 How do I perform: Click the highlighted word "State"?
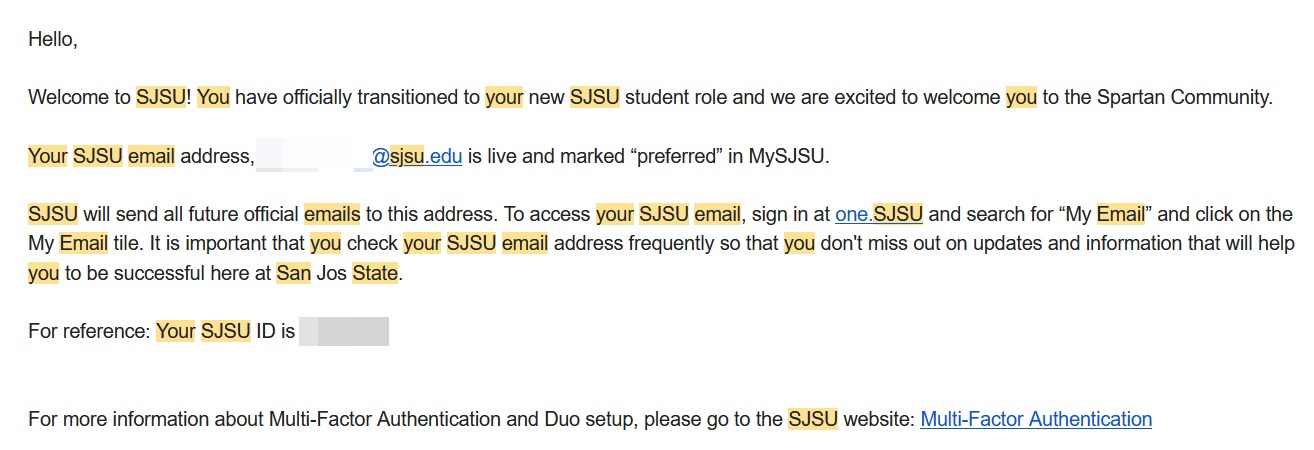(x=375, y=273)
